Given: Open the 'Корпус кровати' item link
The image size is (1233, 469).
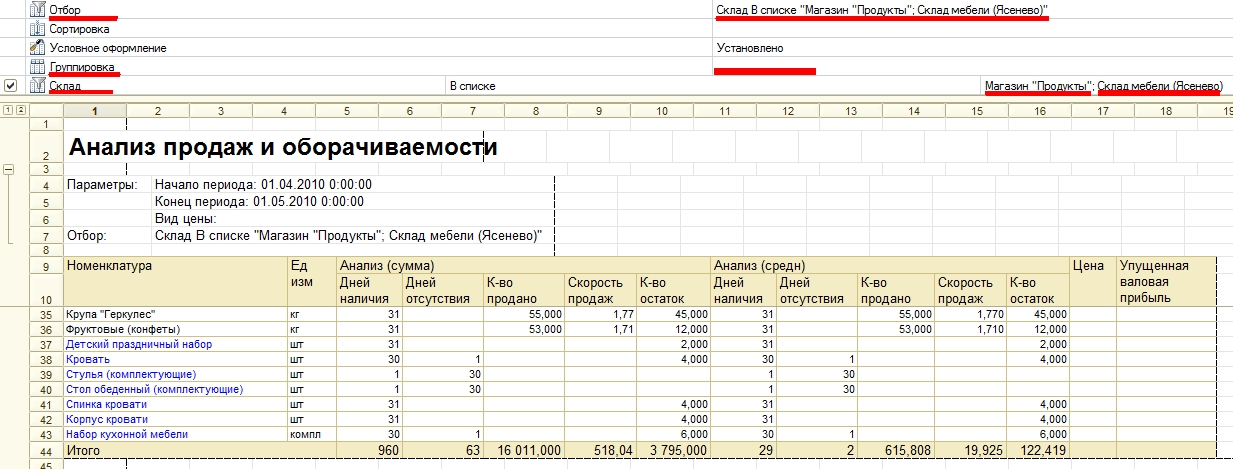Looking at the screenshot, I should 106,419.
